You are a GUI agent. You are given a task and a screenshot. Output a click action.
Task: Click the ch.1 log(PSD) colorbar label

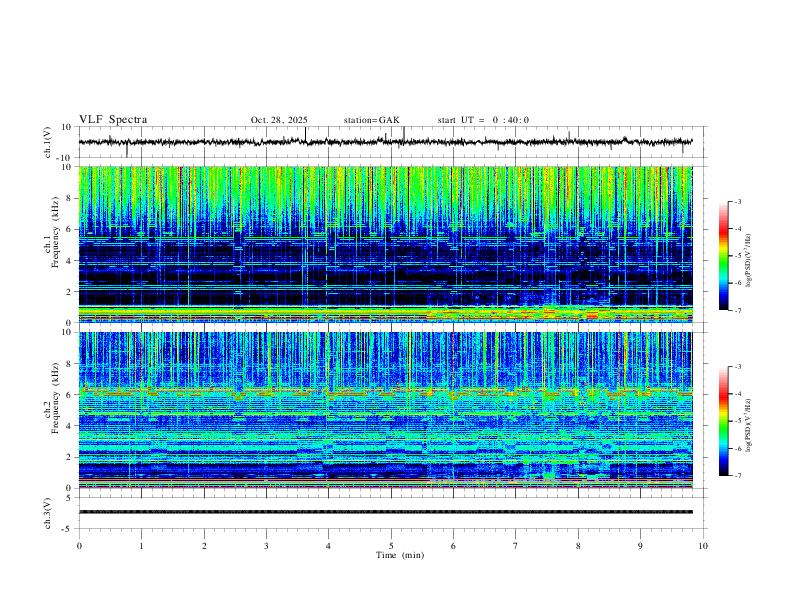tap(748, 260)
